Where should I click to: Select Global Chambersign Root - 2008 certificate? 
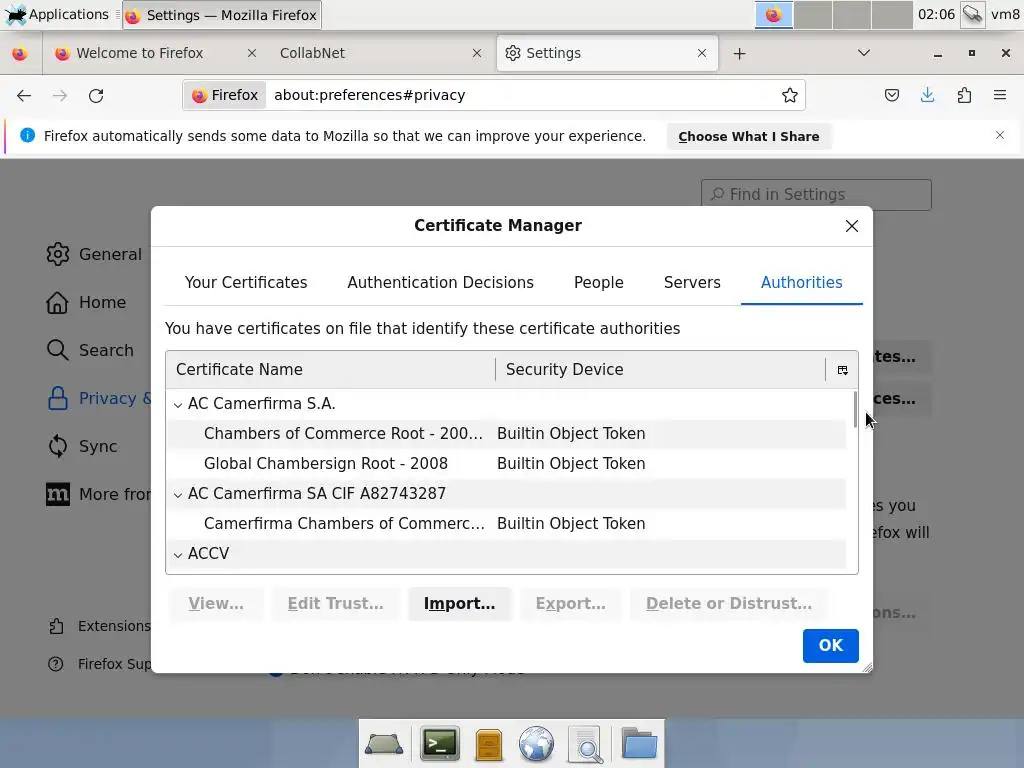(506, 464)
